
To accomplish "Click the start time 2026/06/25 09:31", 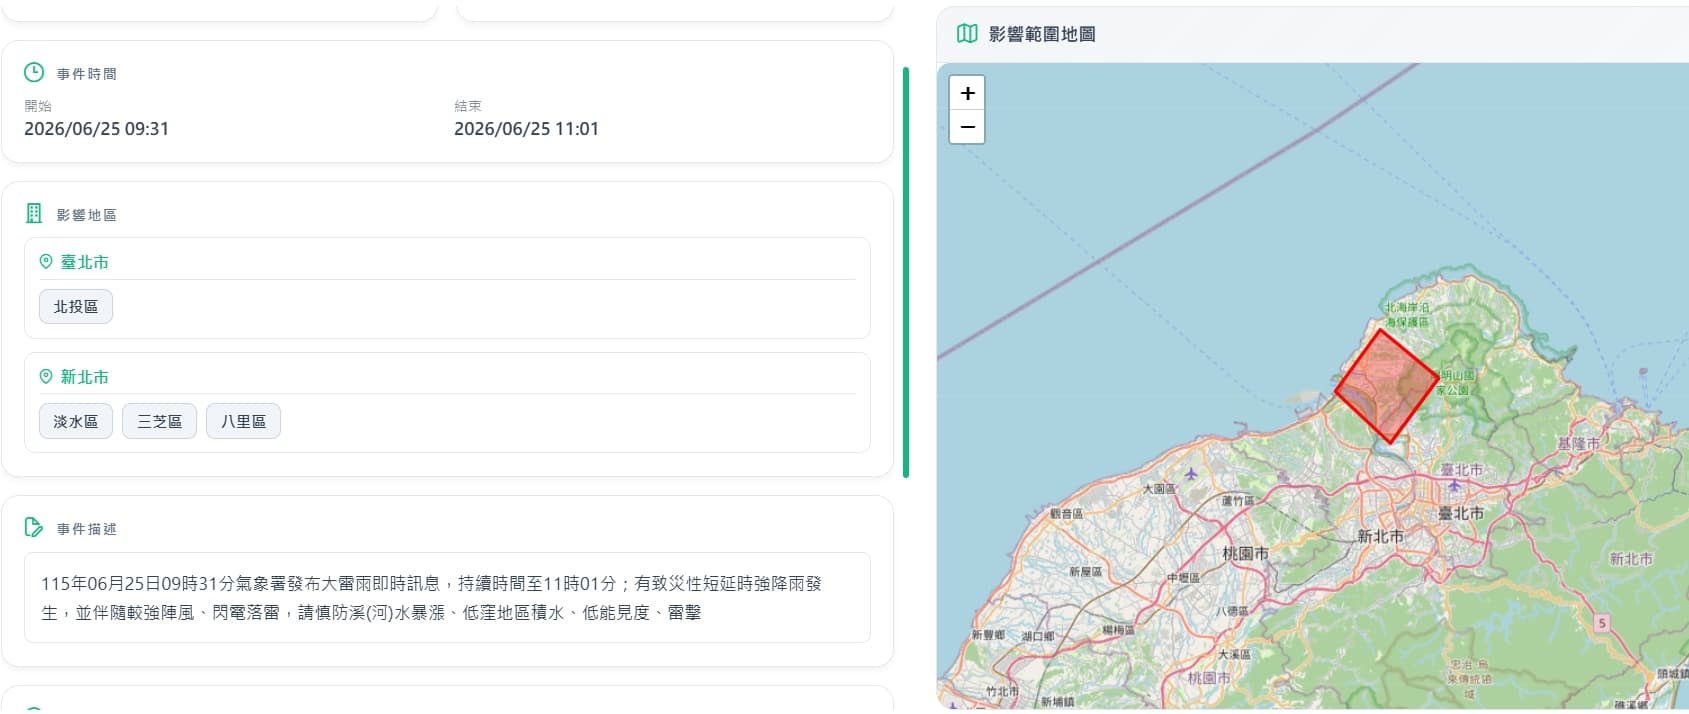I will [x=97, y=129].
